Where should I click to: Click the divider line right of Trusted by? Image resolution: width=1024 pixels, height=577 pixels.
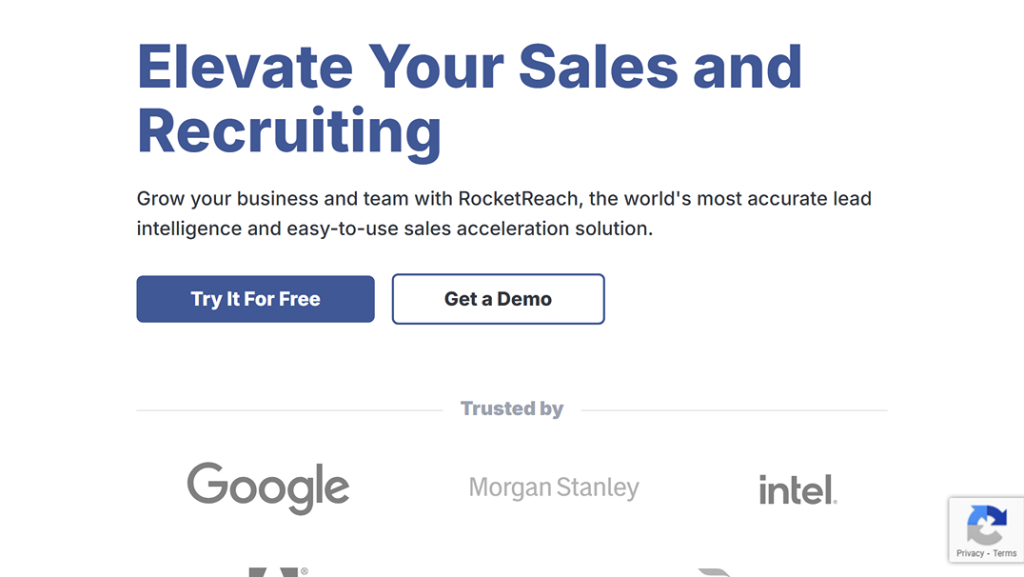tap(734, 411)
